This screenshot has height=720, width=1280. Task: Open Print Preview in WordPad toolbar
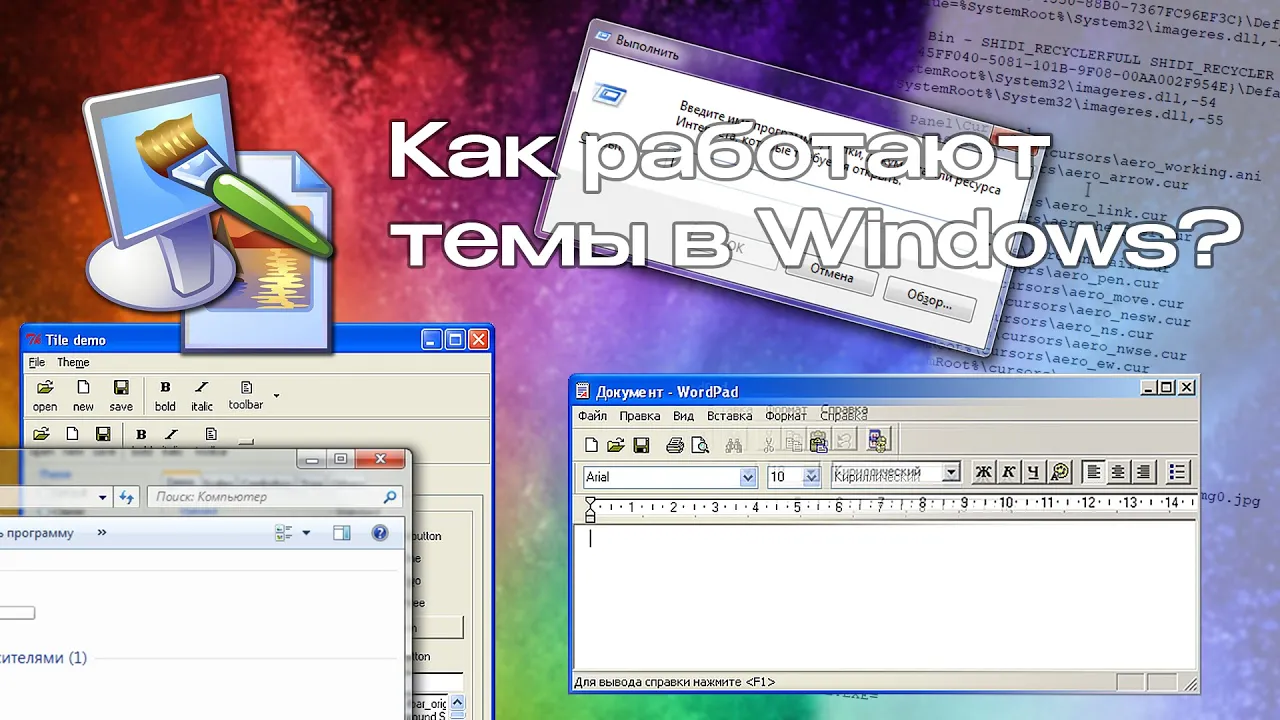700,445
